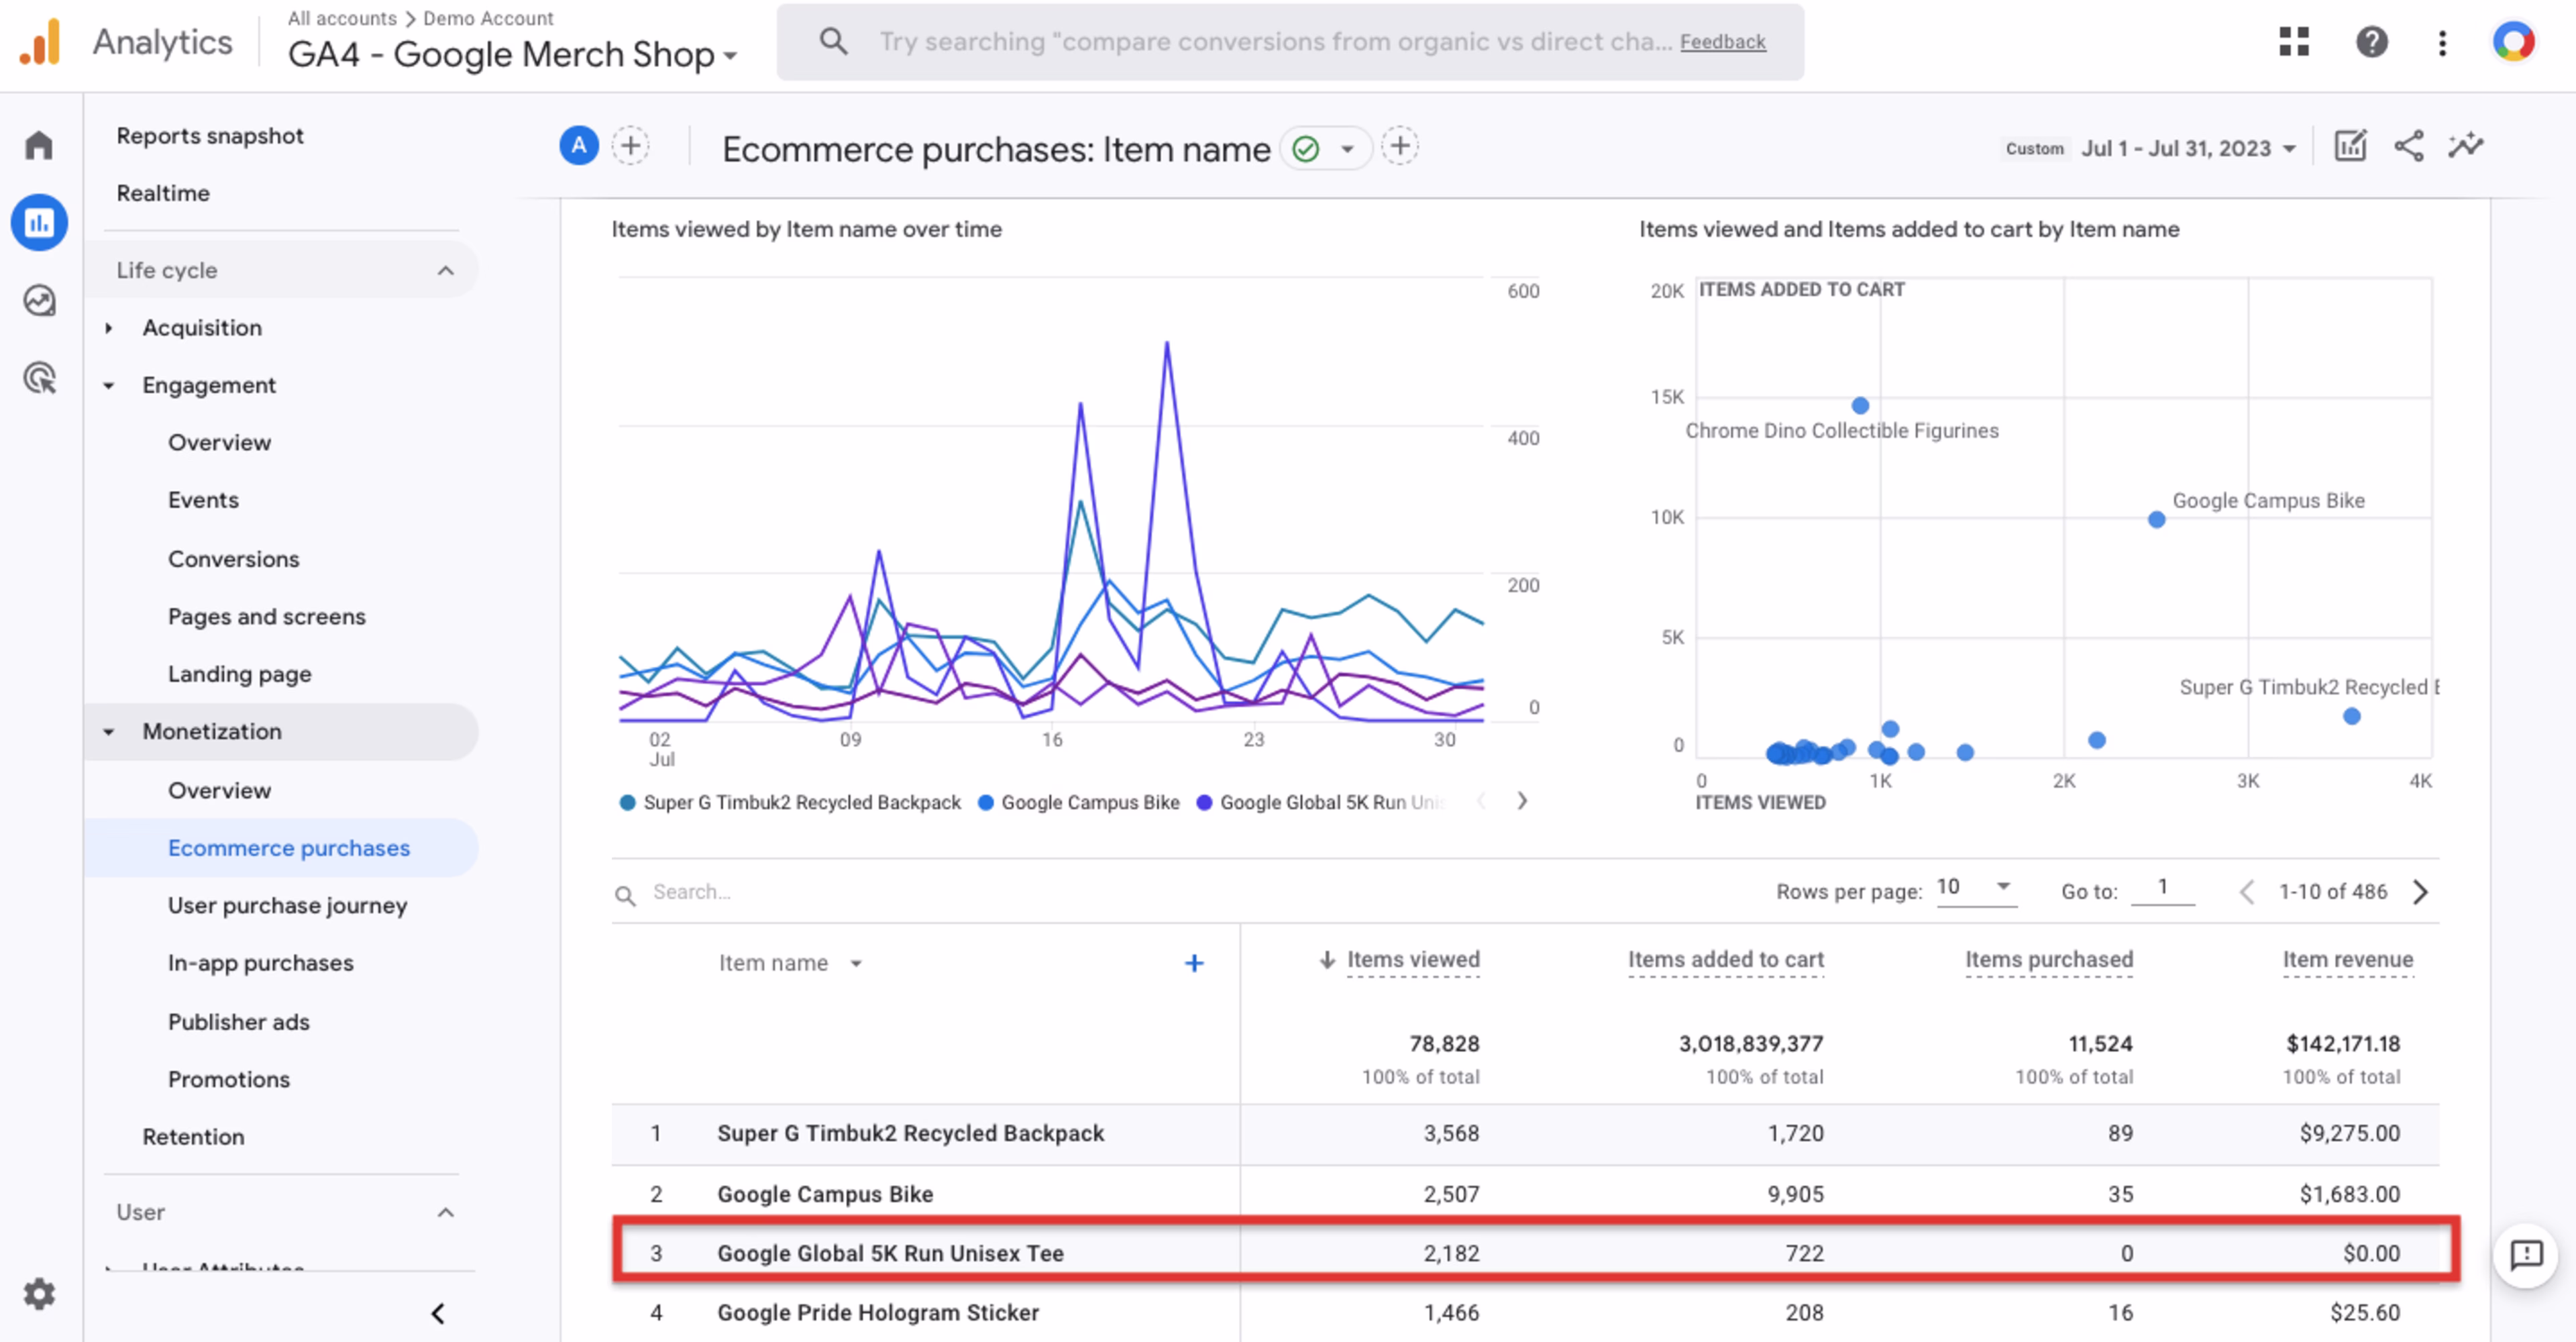Open the rows per page dropdown
This screenshot has height=1342, width=2576.
click(1975, 888)
